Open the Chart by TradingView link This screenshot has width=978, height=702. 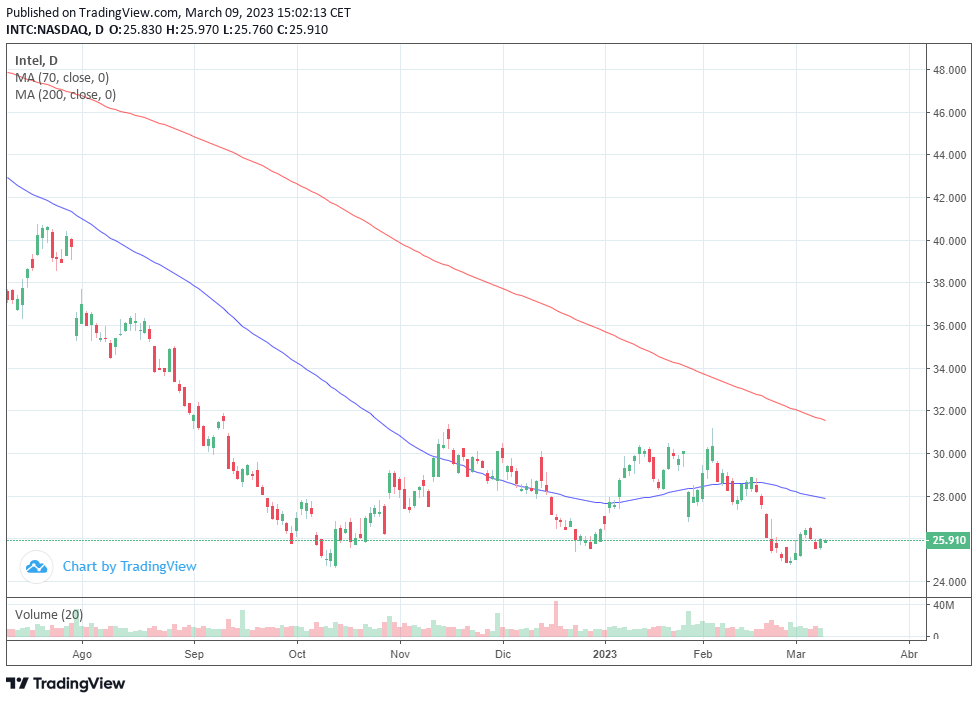pos(129,567)
